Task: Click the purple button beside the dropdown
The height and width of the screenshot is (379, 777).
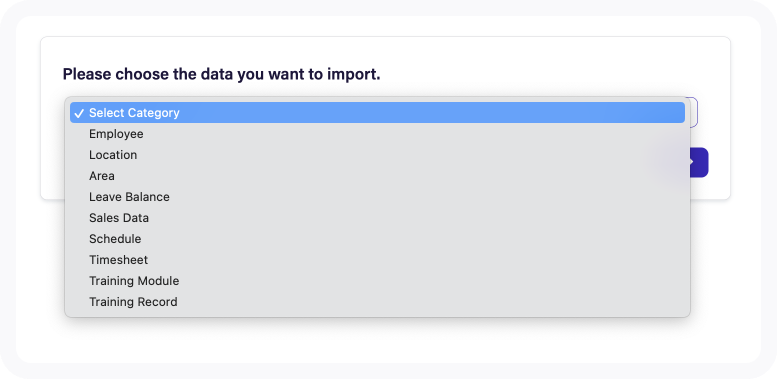Action: pyautogui.click(x=699, y=162)
